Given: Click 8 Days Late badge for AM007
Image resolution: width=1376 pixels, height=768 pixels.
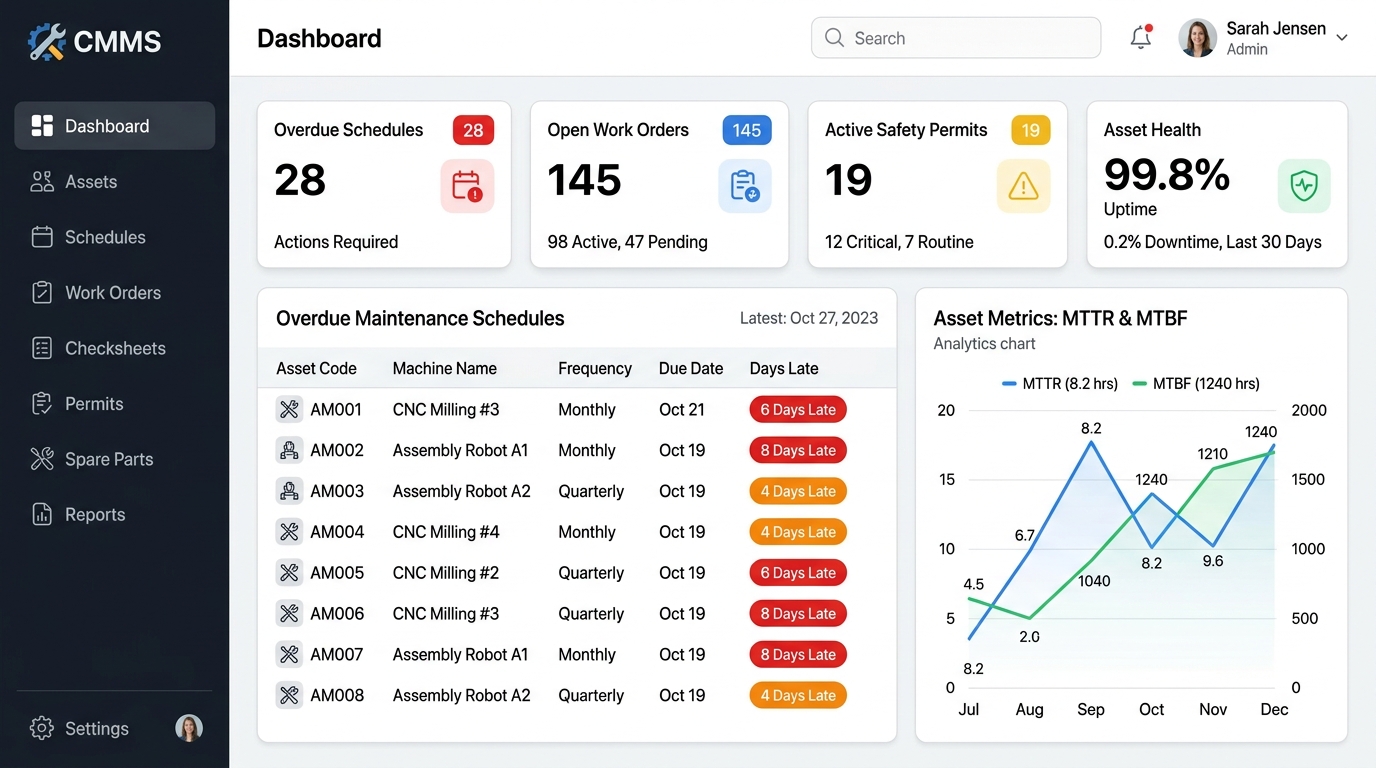Looking at the screenshot, I should click(798, 655).
